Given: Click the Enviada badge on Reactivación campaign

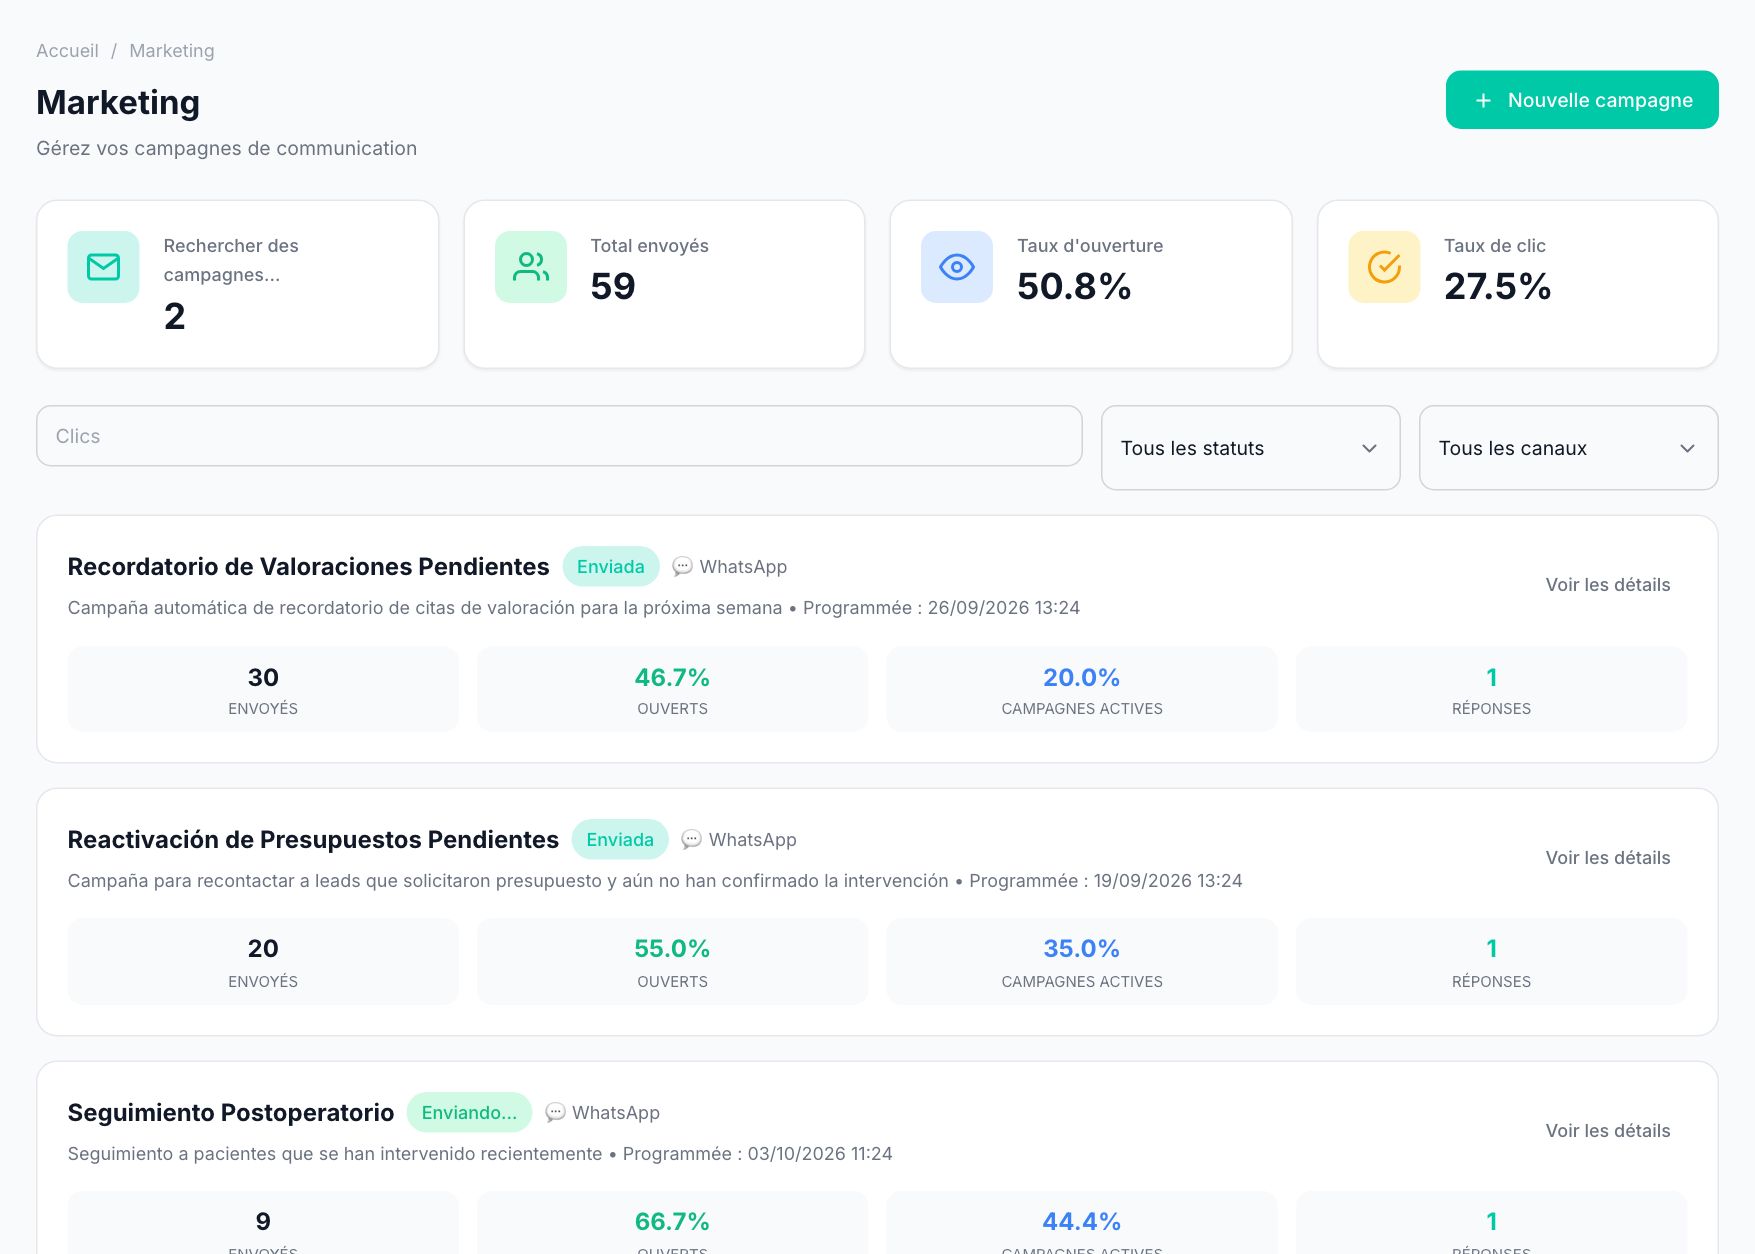Looking at the screenshot, I should tap(620, 840).
